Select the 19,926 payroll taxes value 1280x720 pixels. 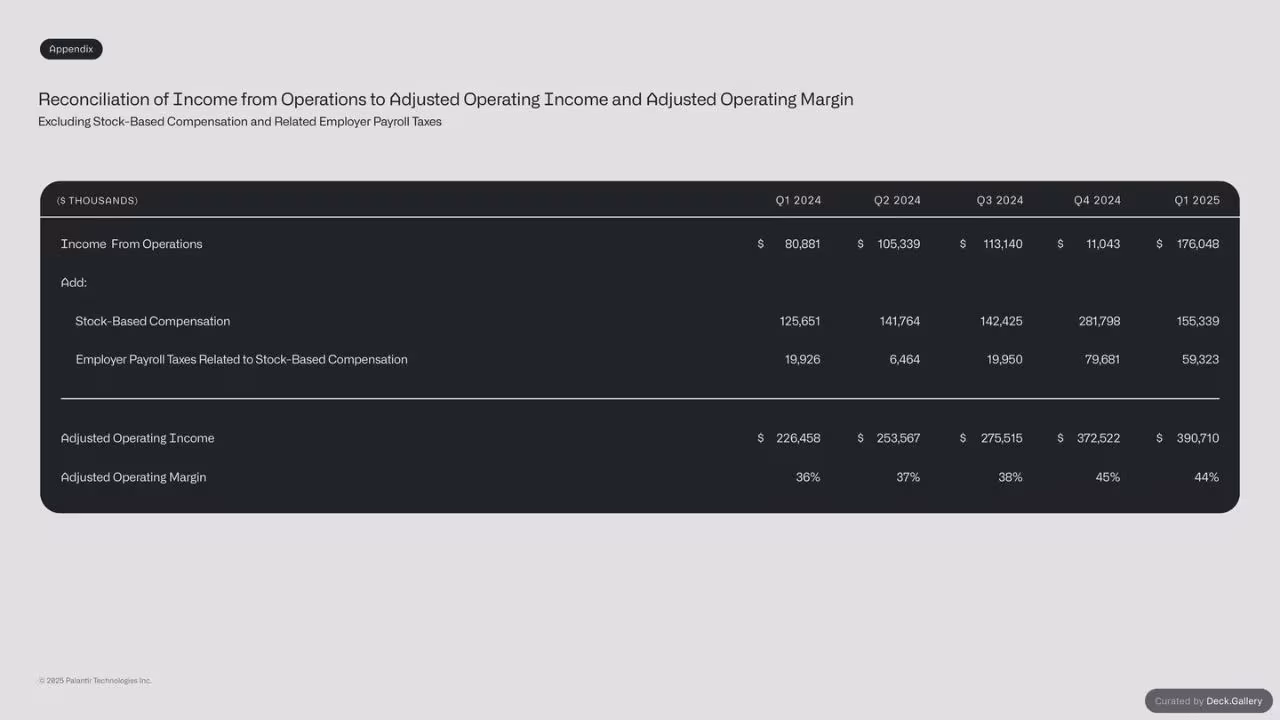pos(802,360)
